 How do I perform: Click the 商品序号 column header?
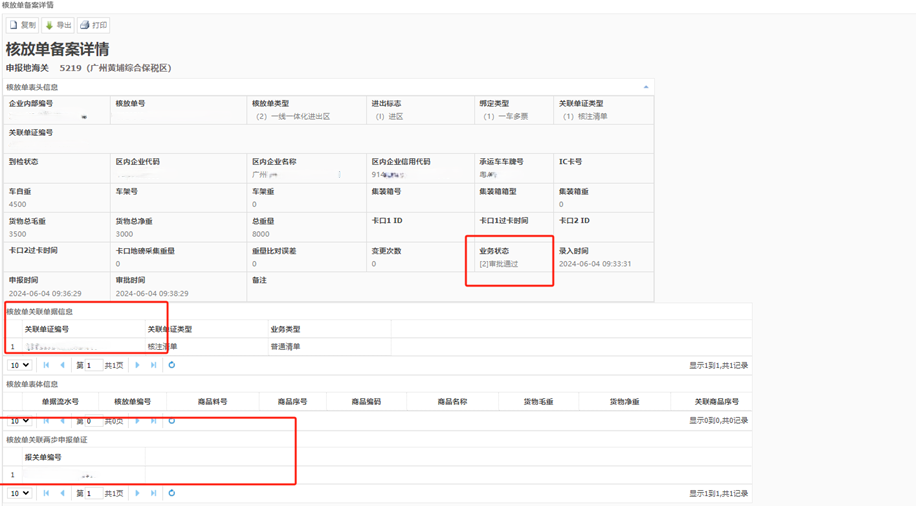click(292, 401)
